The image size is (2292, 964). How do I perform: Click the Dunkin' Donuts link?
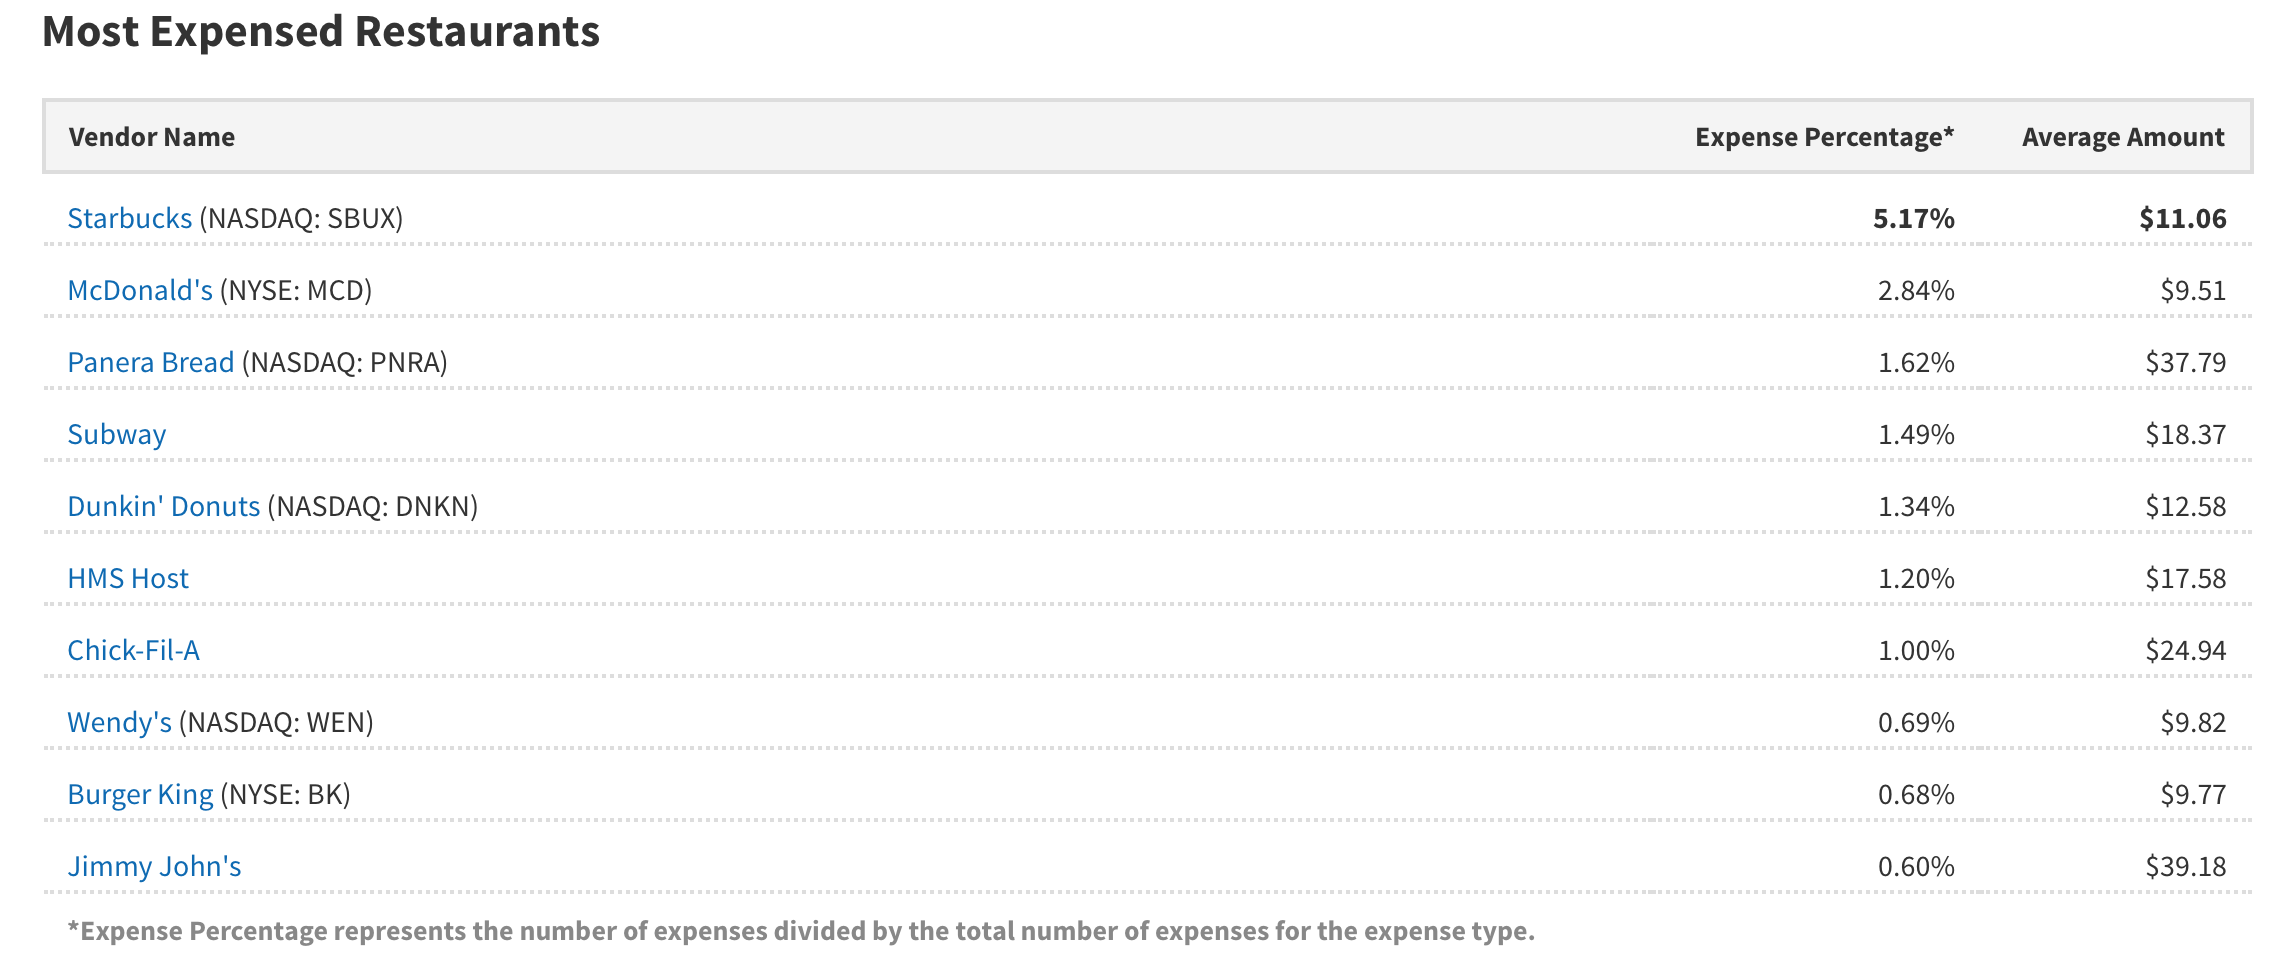(x=164, y=506)
